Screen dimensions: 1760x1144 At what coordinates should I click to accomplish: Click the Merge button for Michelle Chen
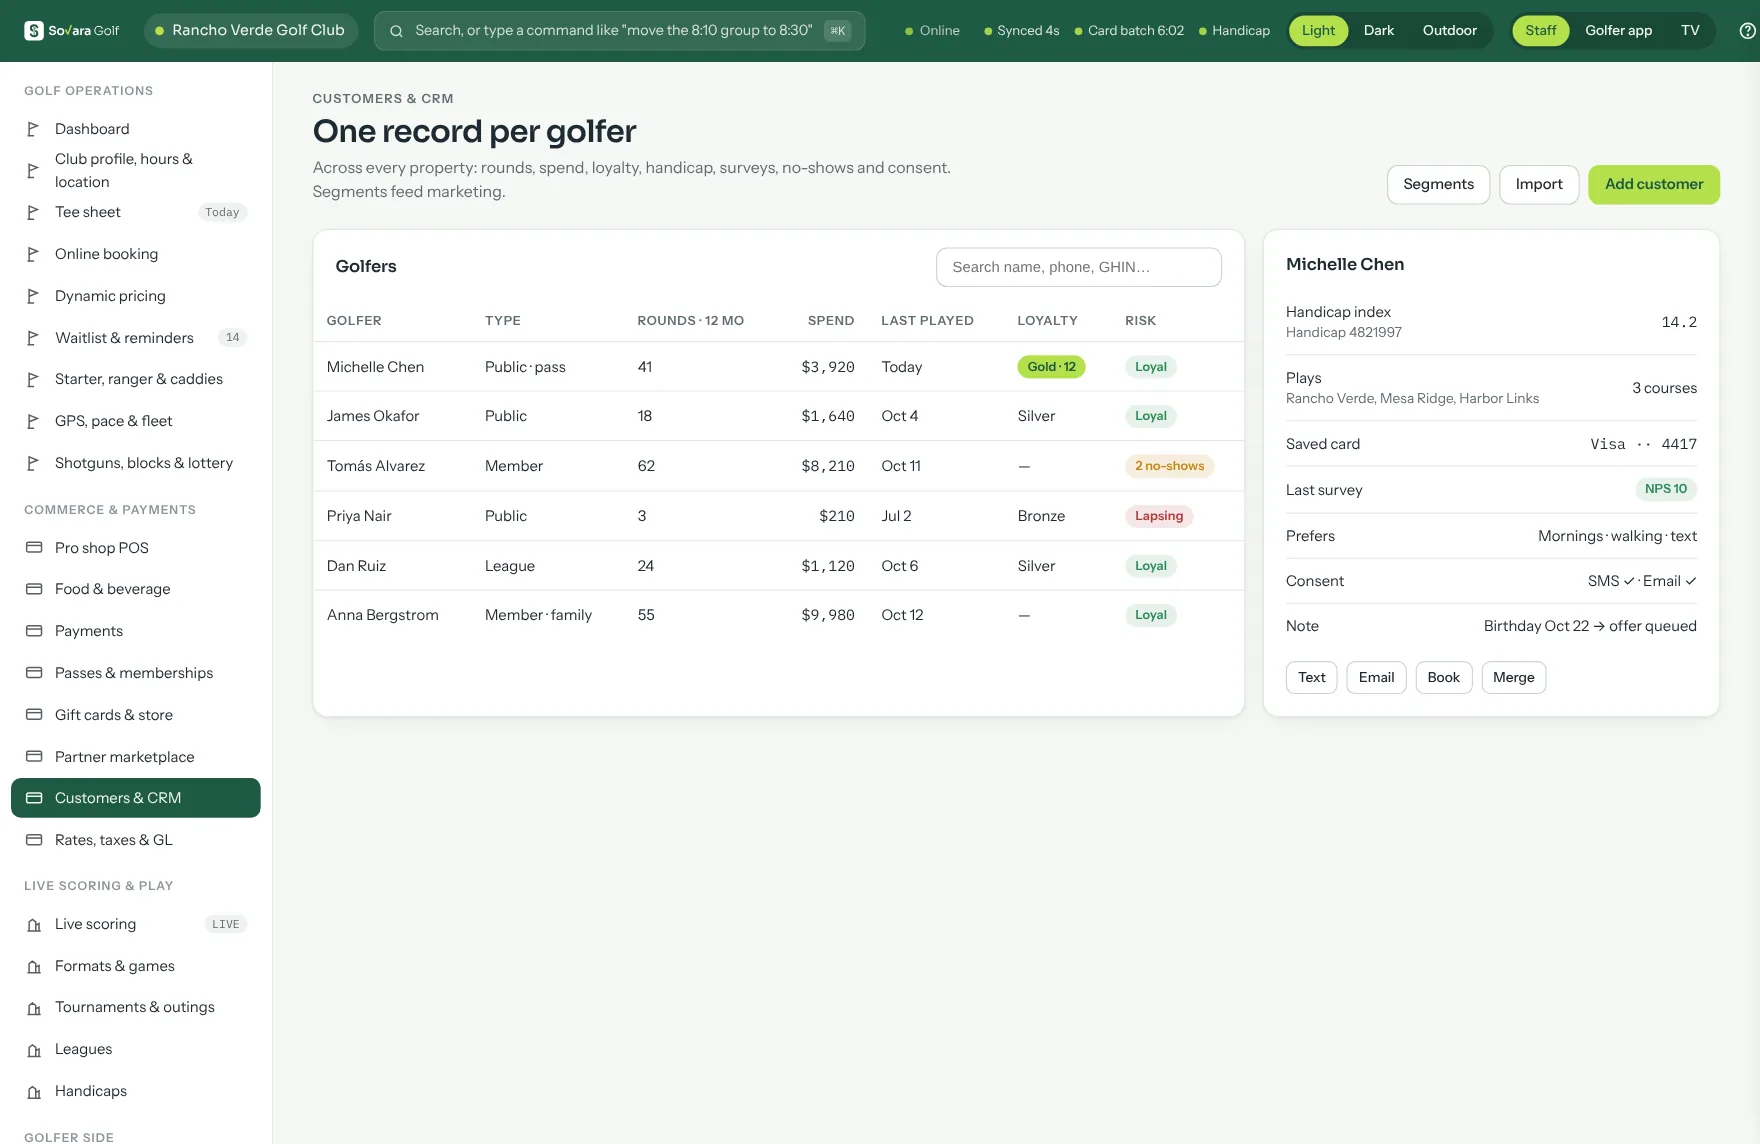[x=1514, y=678]
